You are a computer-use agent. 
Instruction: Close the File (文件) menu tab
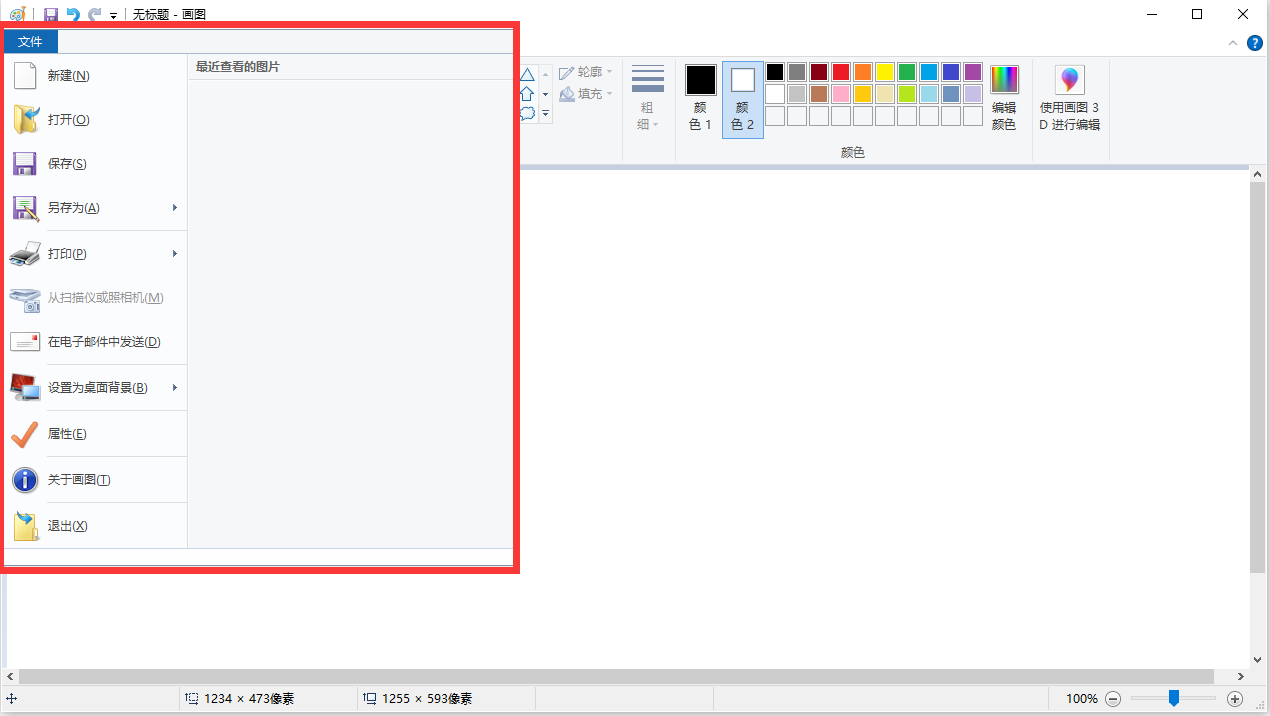tap(30, 41)
